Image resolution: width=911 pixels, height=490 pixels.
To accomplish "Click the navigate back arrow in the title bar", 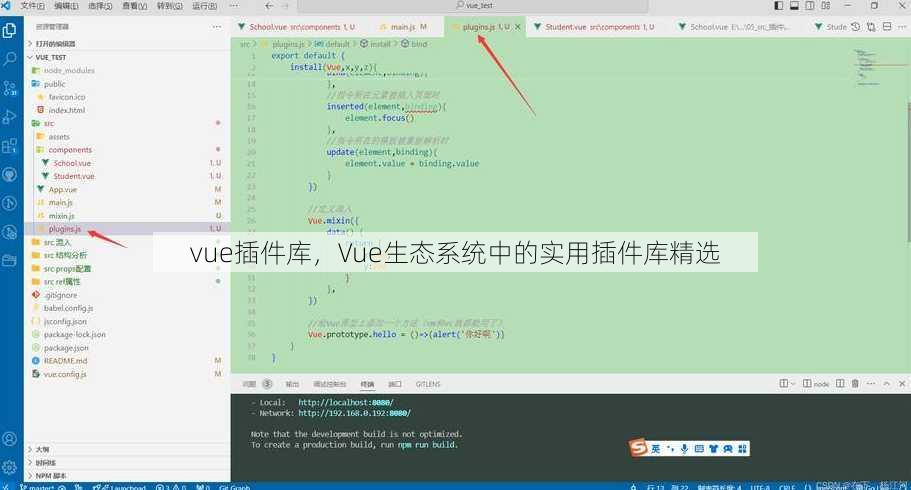I will pos(268,5).
